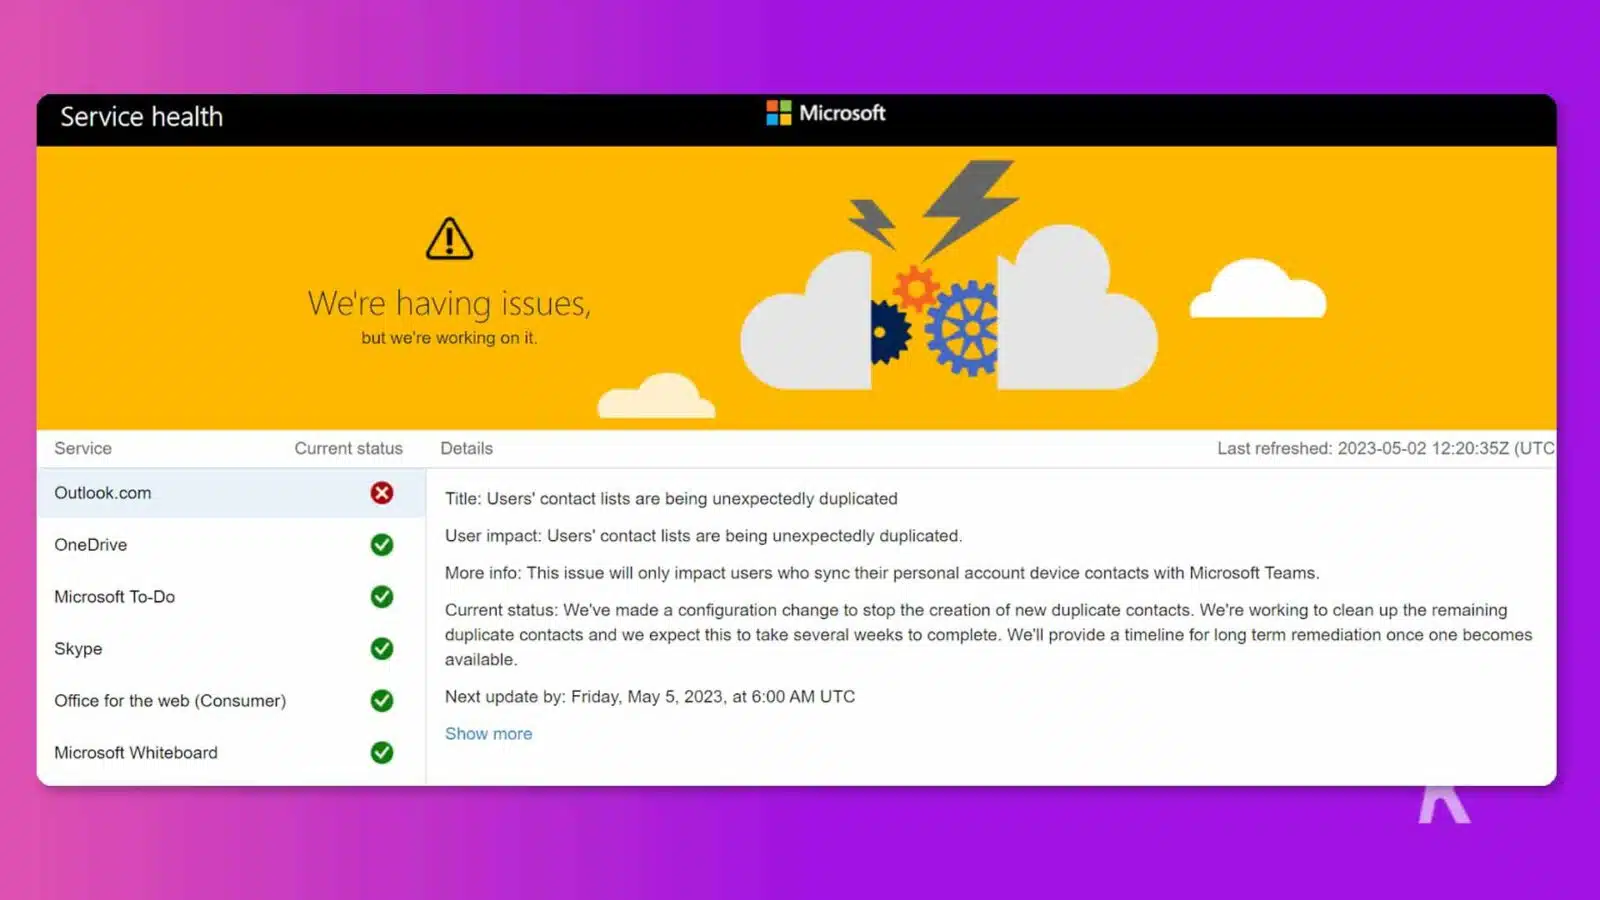The width and height of the screenshot is (1600, 900).
Task: Click the Service column header
Action: (83, 449)
